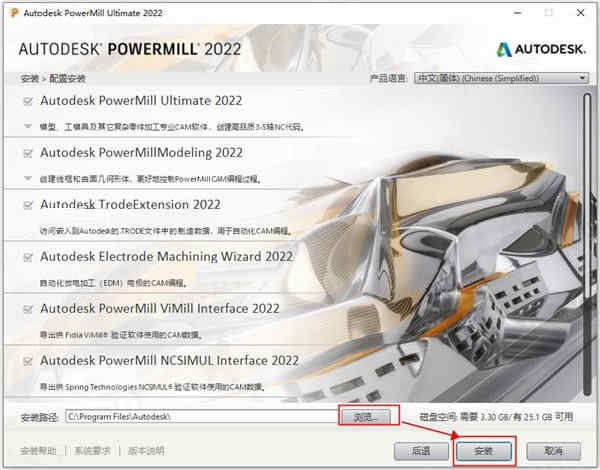Select Autodesk PowerMill Ultimate 2022 title text
600x470 pixels.
(141, 101)
